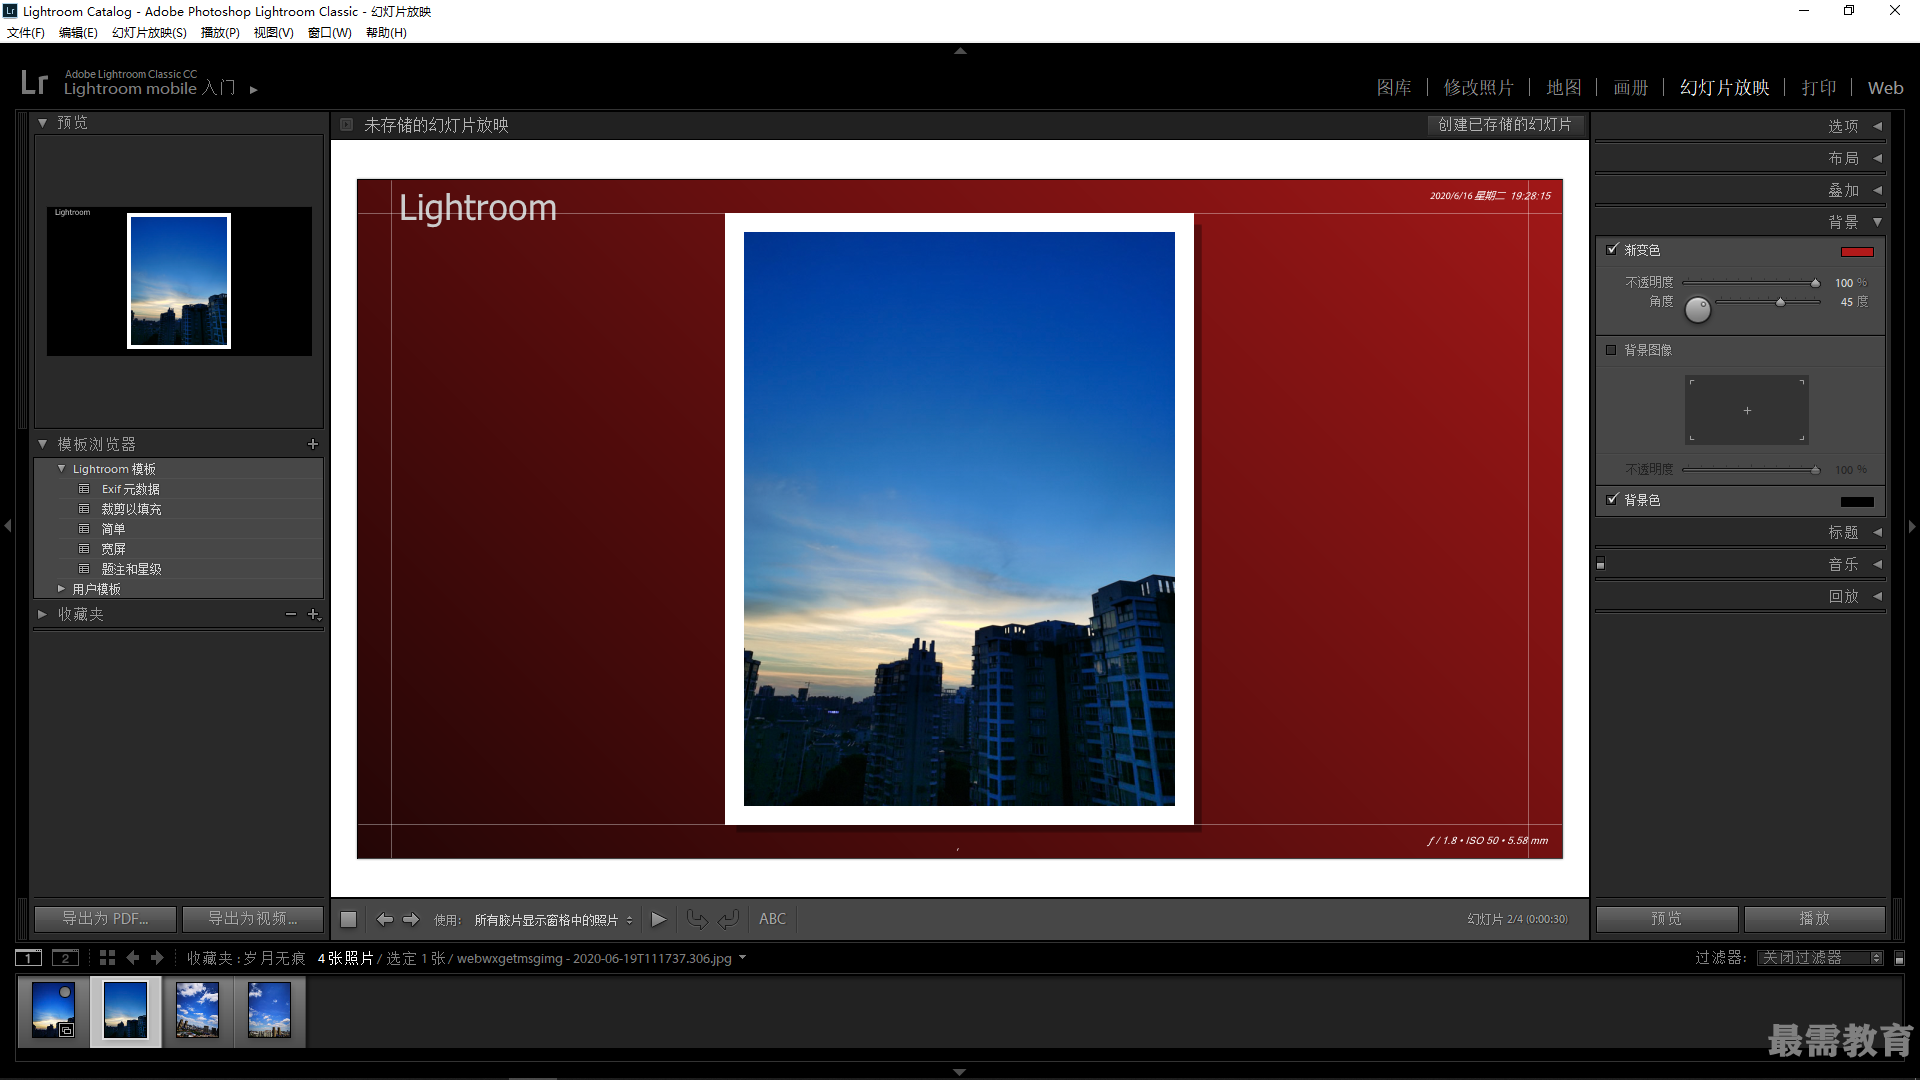This screenshot has width=1920, height=1080.
Task: Go back arrow in filmstrip bar
Action: coord(133,958)
